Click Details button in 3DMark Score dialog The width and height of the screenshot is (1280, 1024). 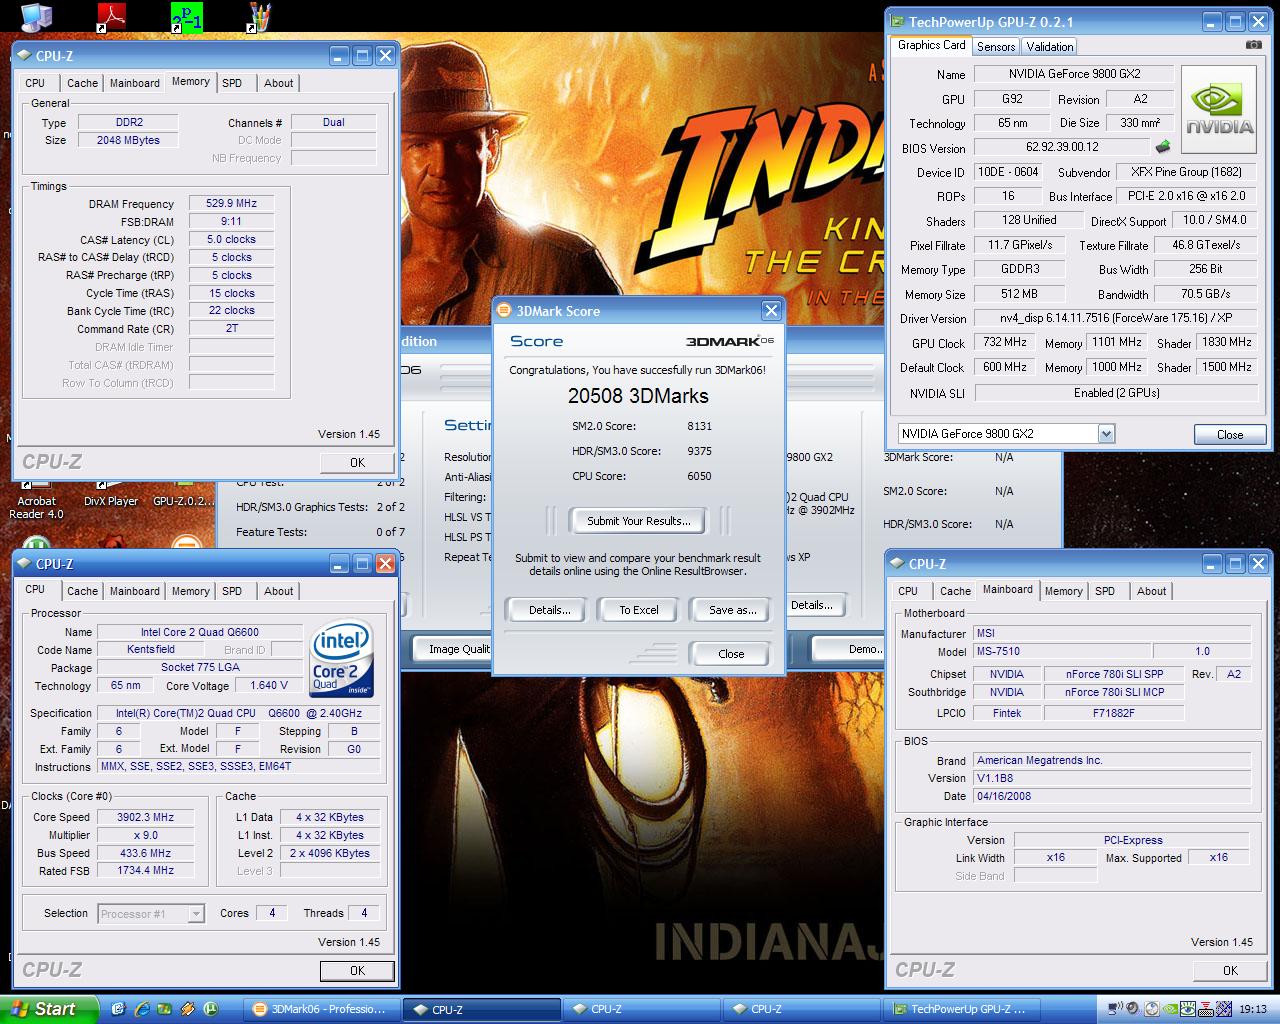(549, 610)
